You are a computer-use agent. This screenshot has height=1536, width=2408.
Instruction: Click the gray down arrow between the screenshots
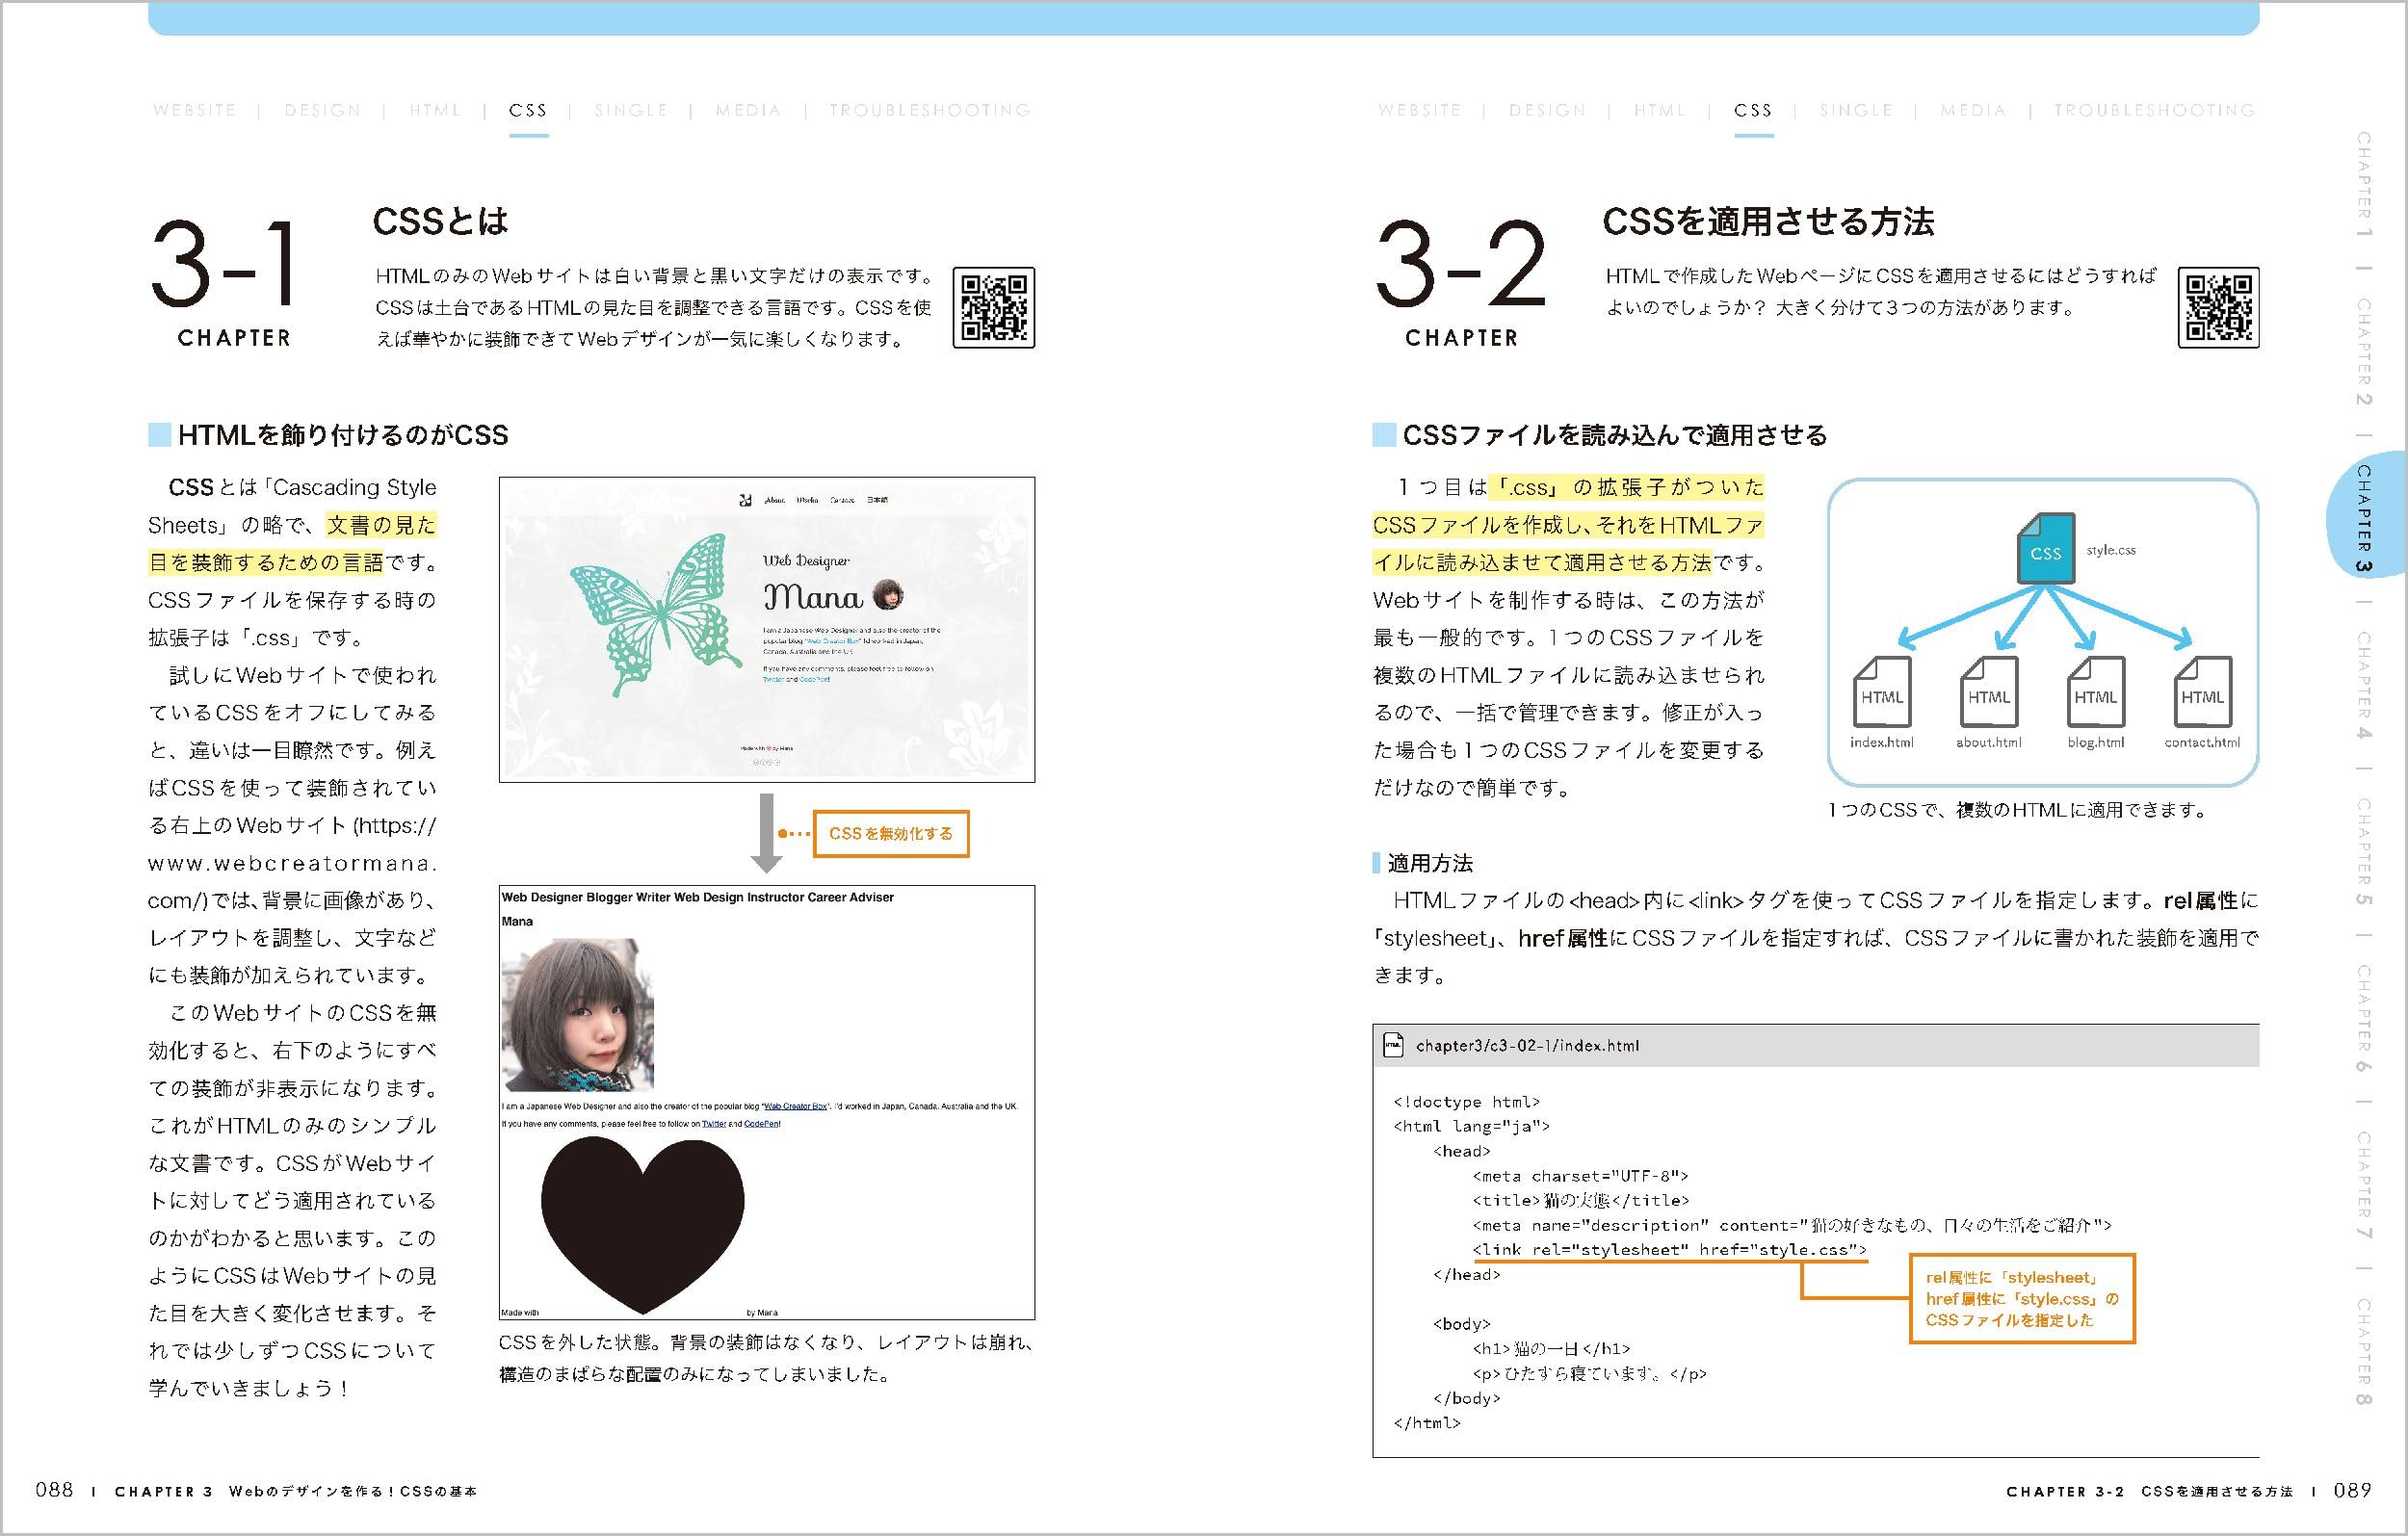coord(766,832)
